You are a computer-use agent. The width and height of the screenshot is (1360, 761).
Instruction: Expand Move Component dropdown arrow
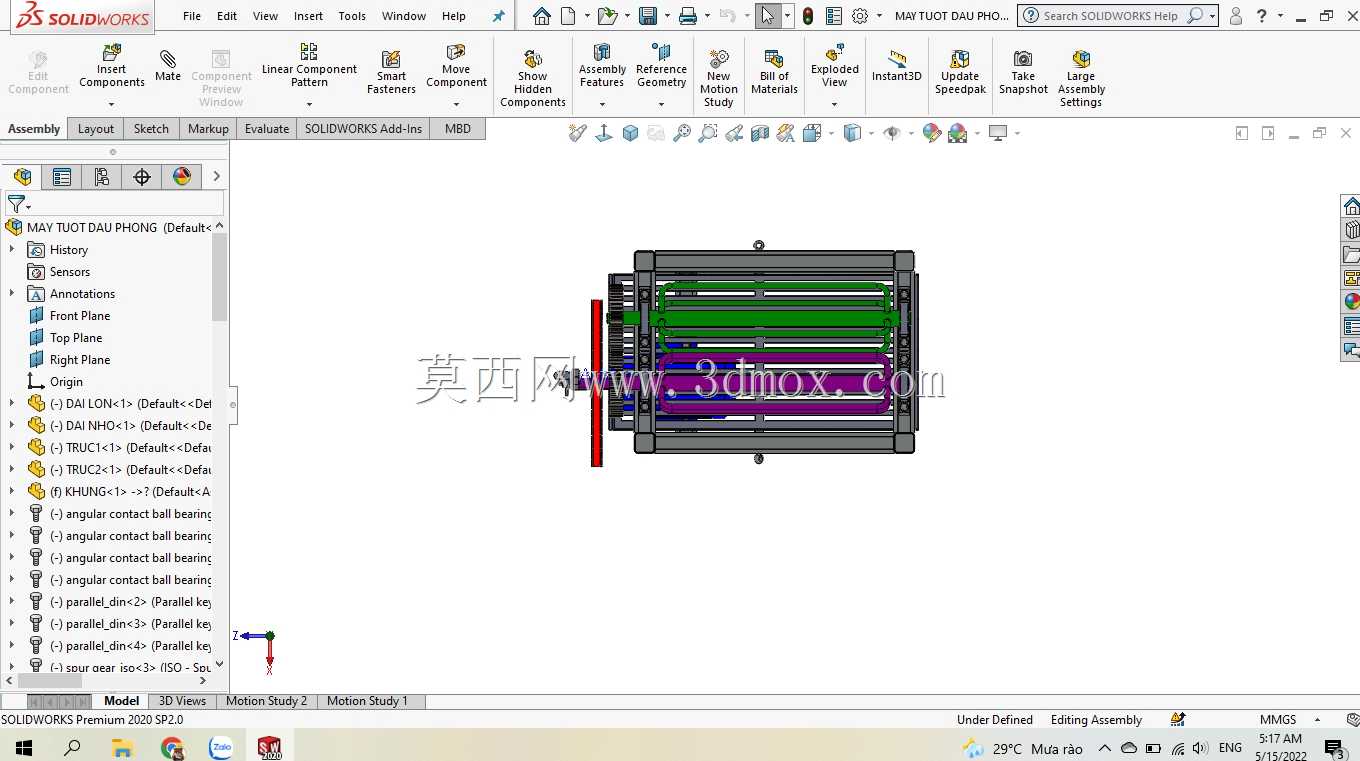click(456, 104)
